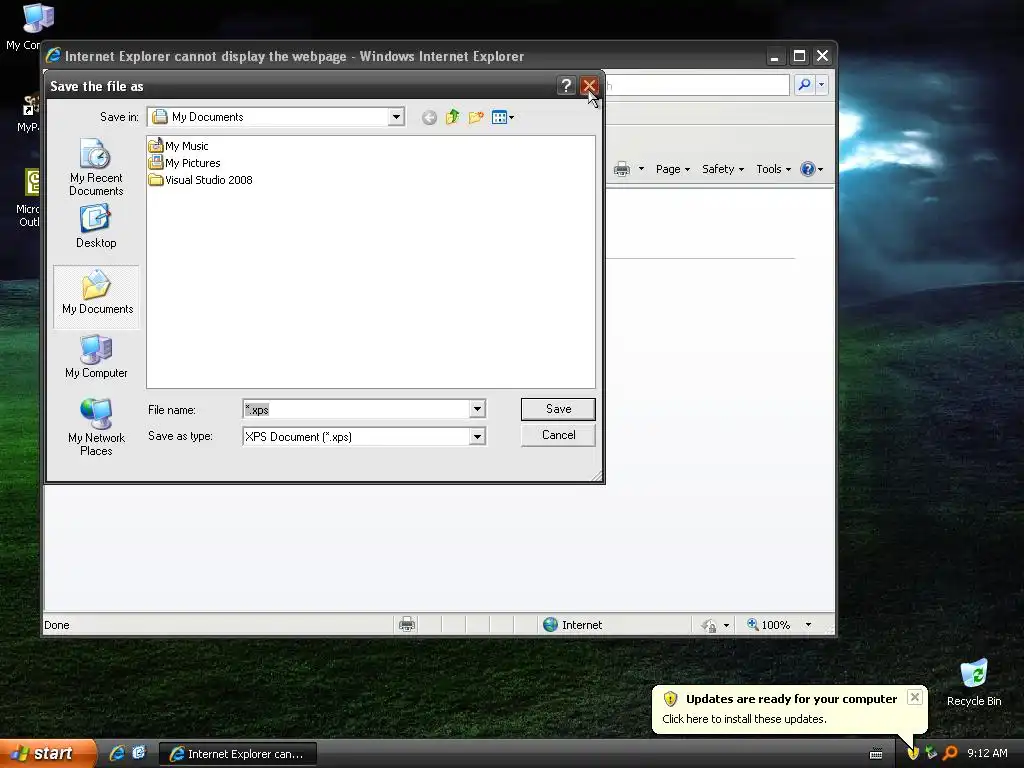
Task: Expand the File name dropdown arrow
Action: (477, 409)
